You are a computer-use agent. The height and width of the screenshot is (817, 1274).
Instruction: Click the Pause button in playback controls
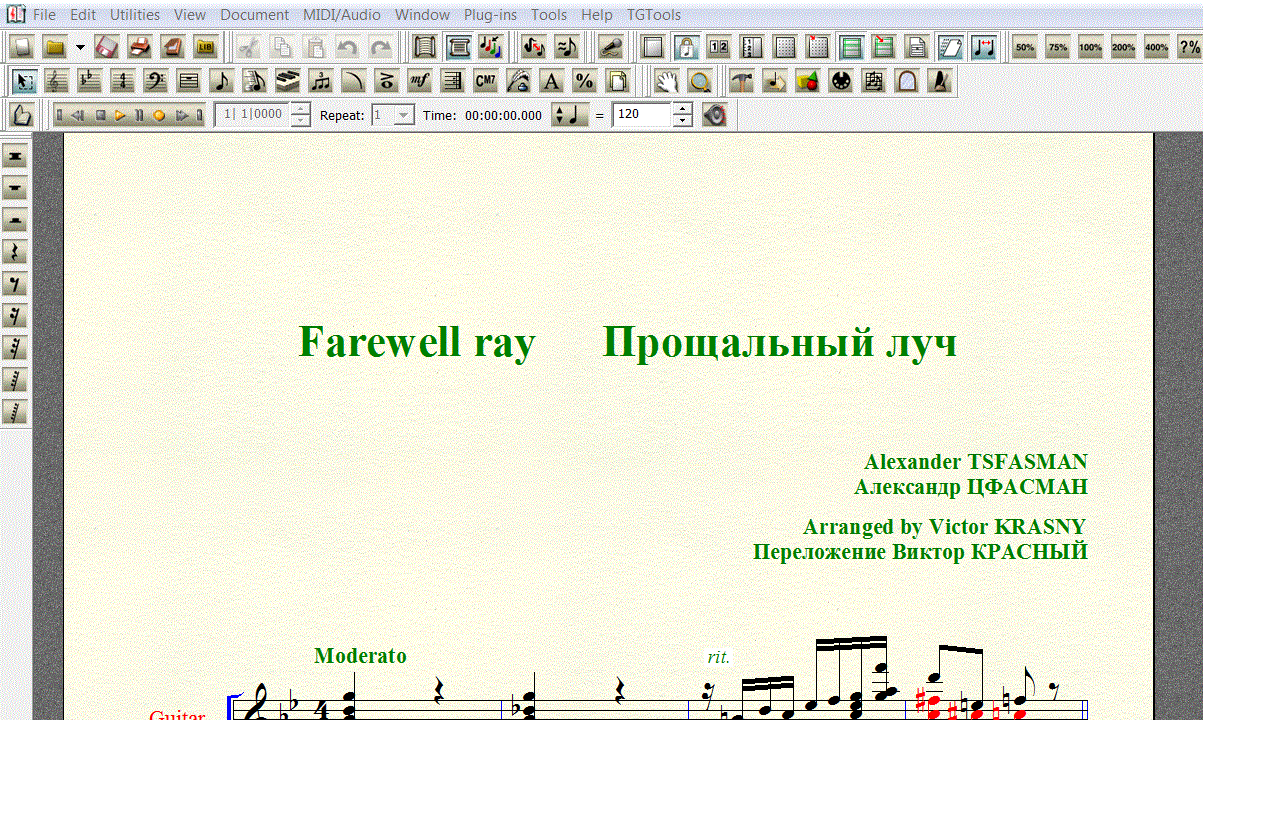coord(139,115)
